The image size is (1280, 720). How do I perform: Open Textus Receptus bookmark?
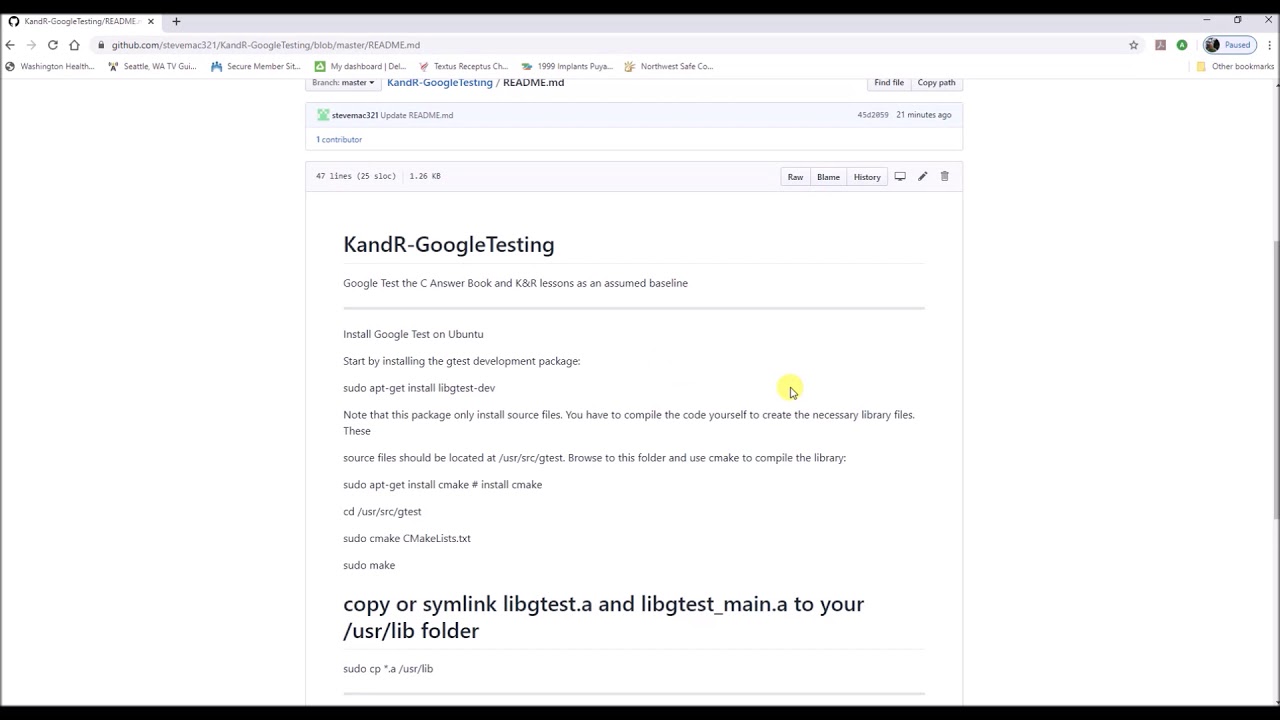point(463,67)
